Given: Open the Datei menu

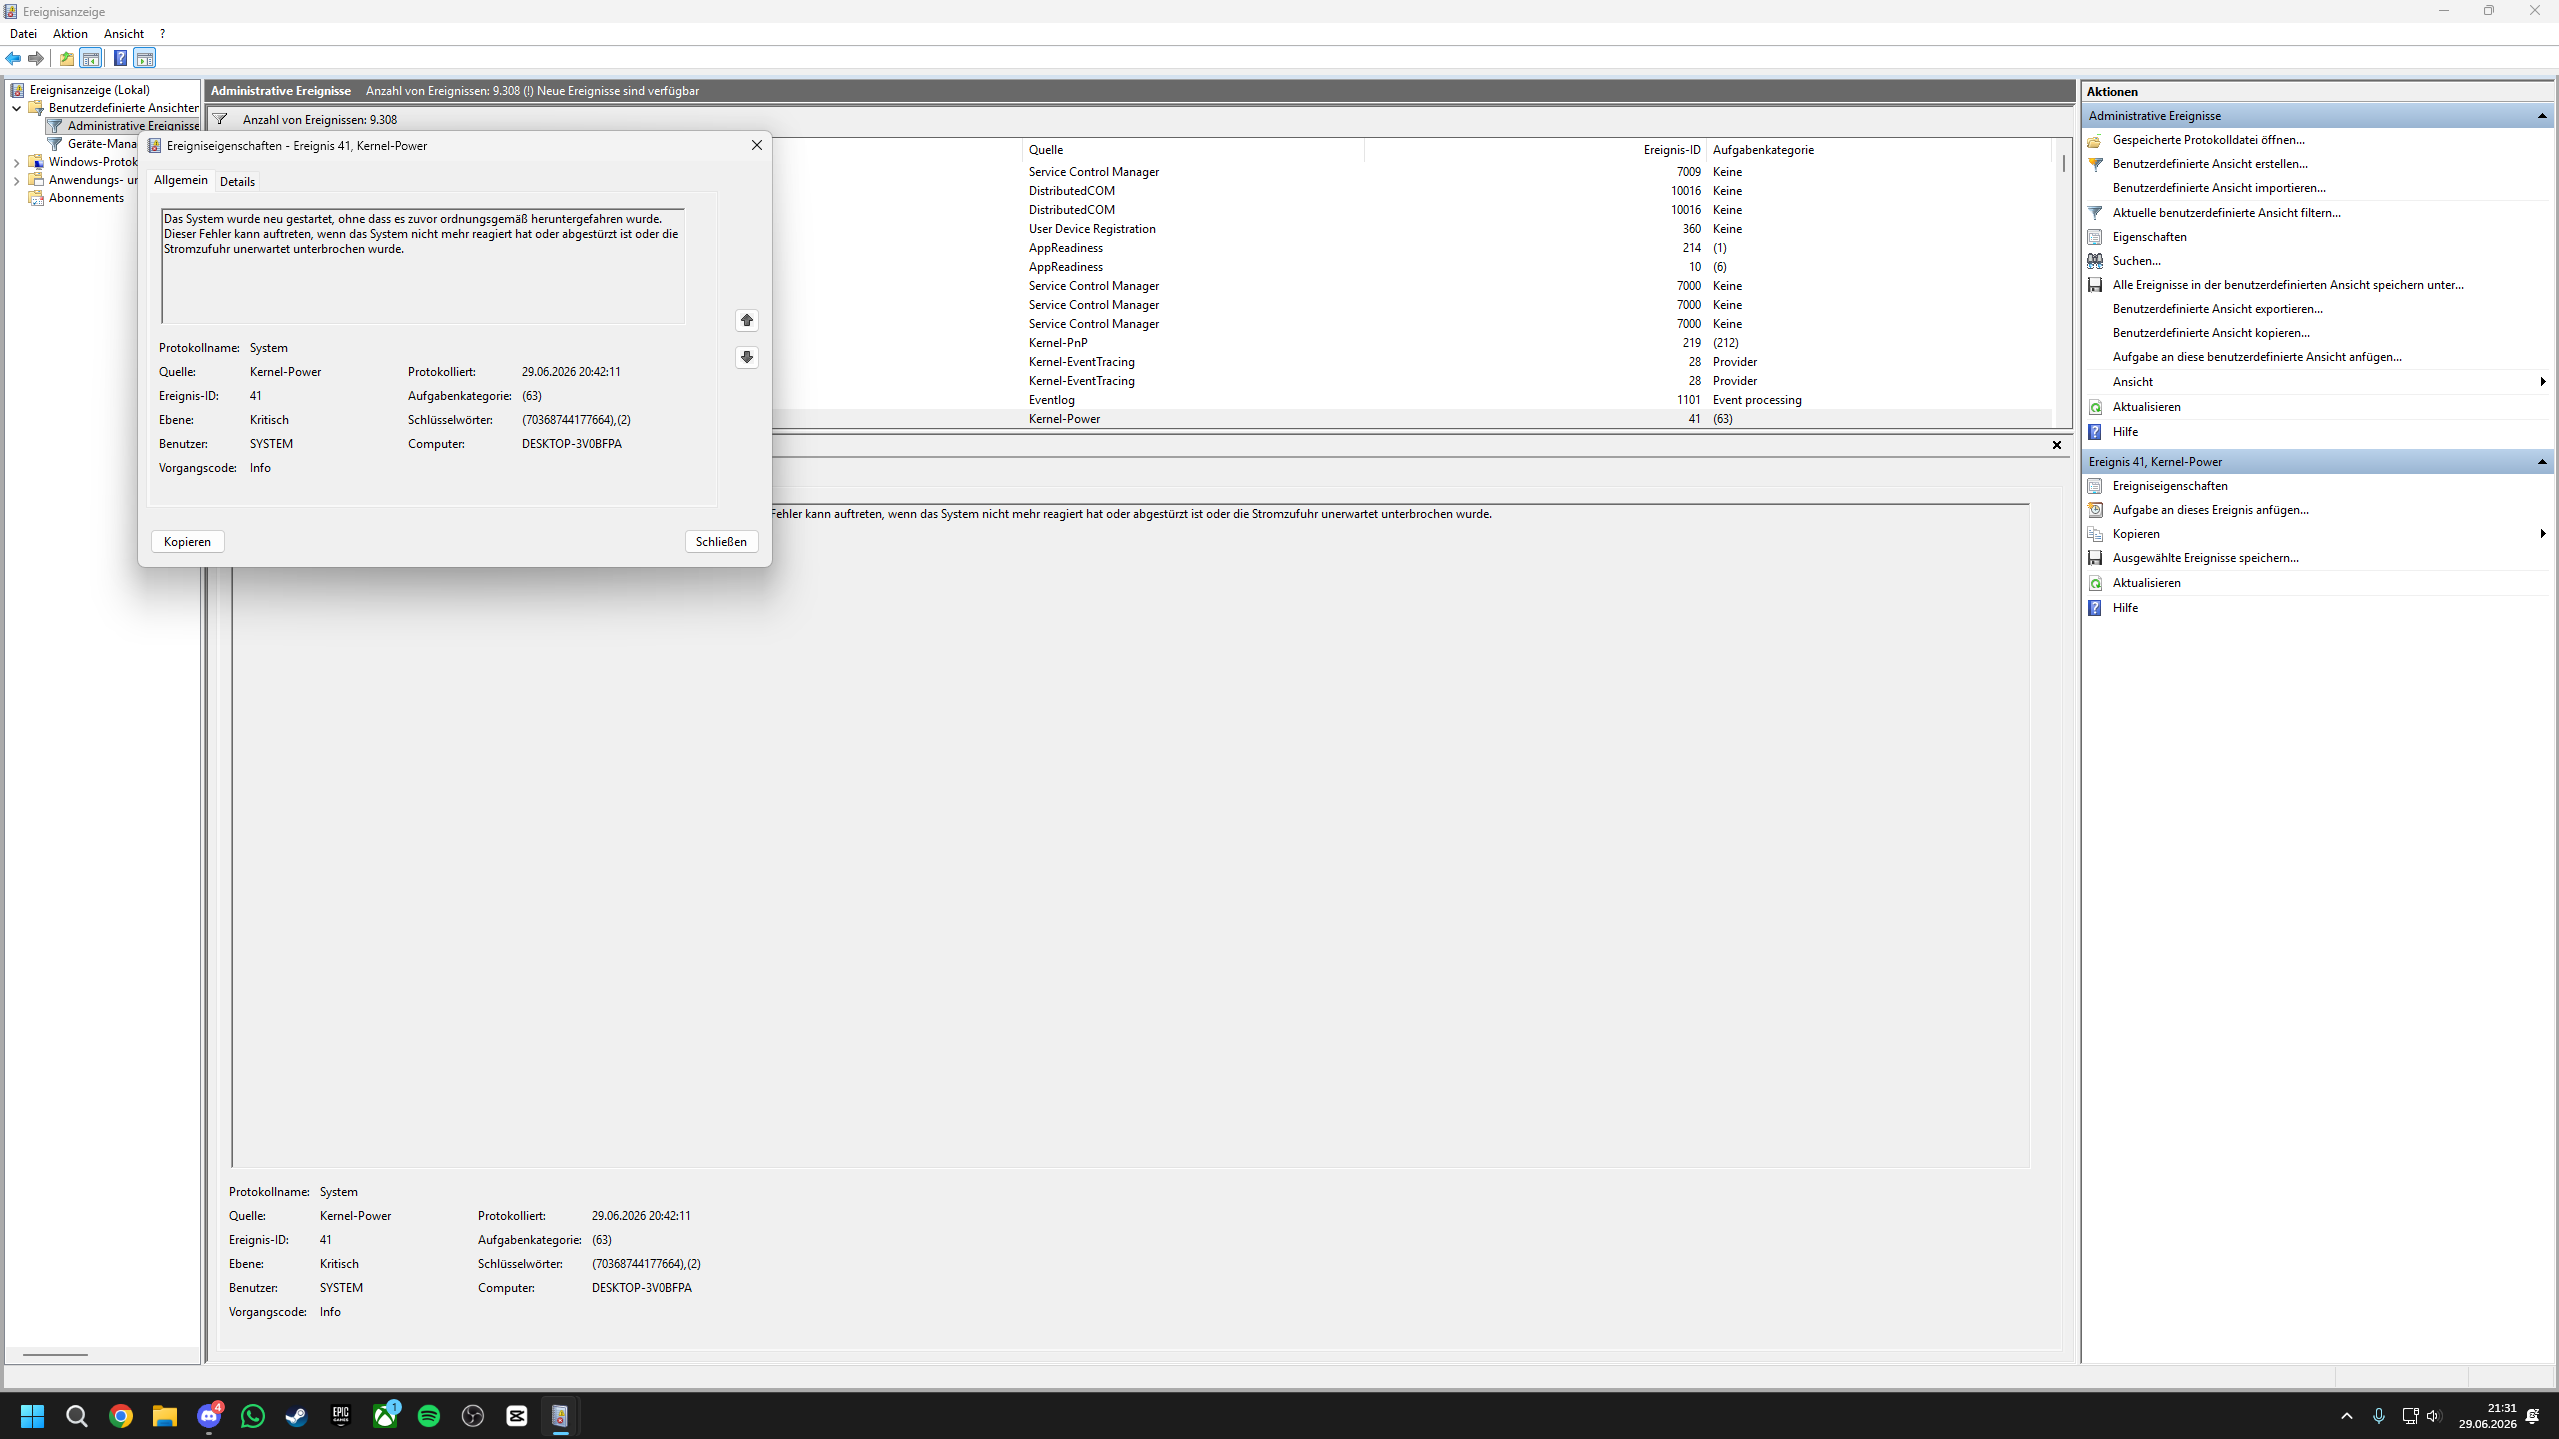Looking at the screenshot, I should (23, 33).
